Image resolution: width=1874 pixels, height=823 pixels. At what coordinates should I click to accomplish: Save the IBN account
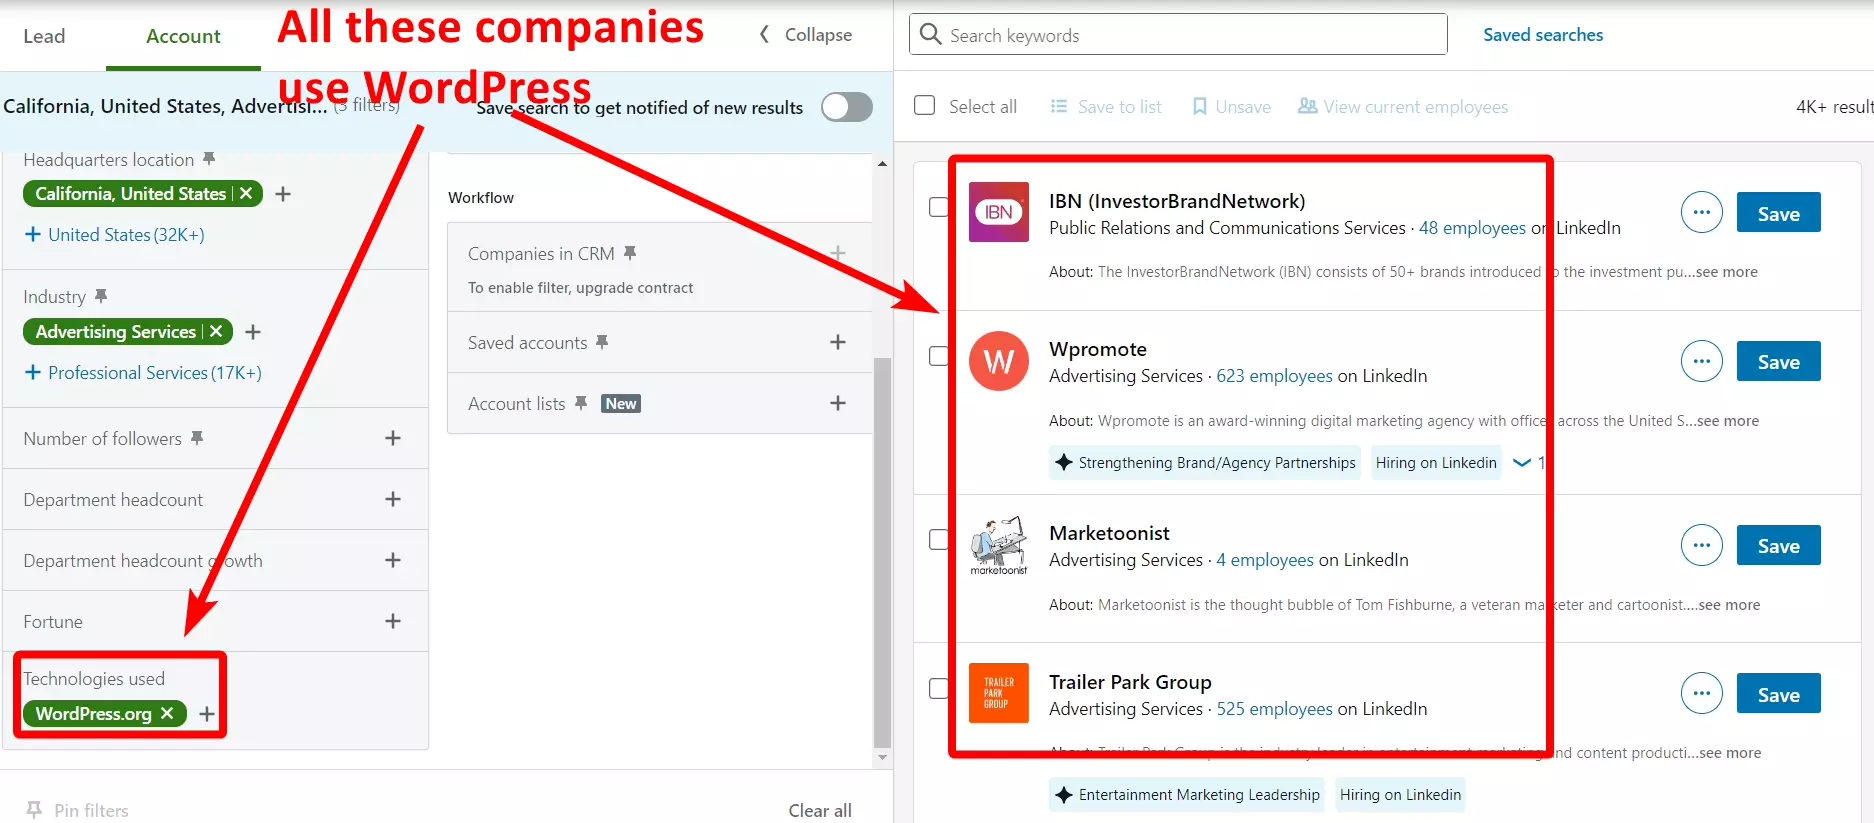click(1778, 213)
